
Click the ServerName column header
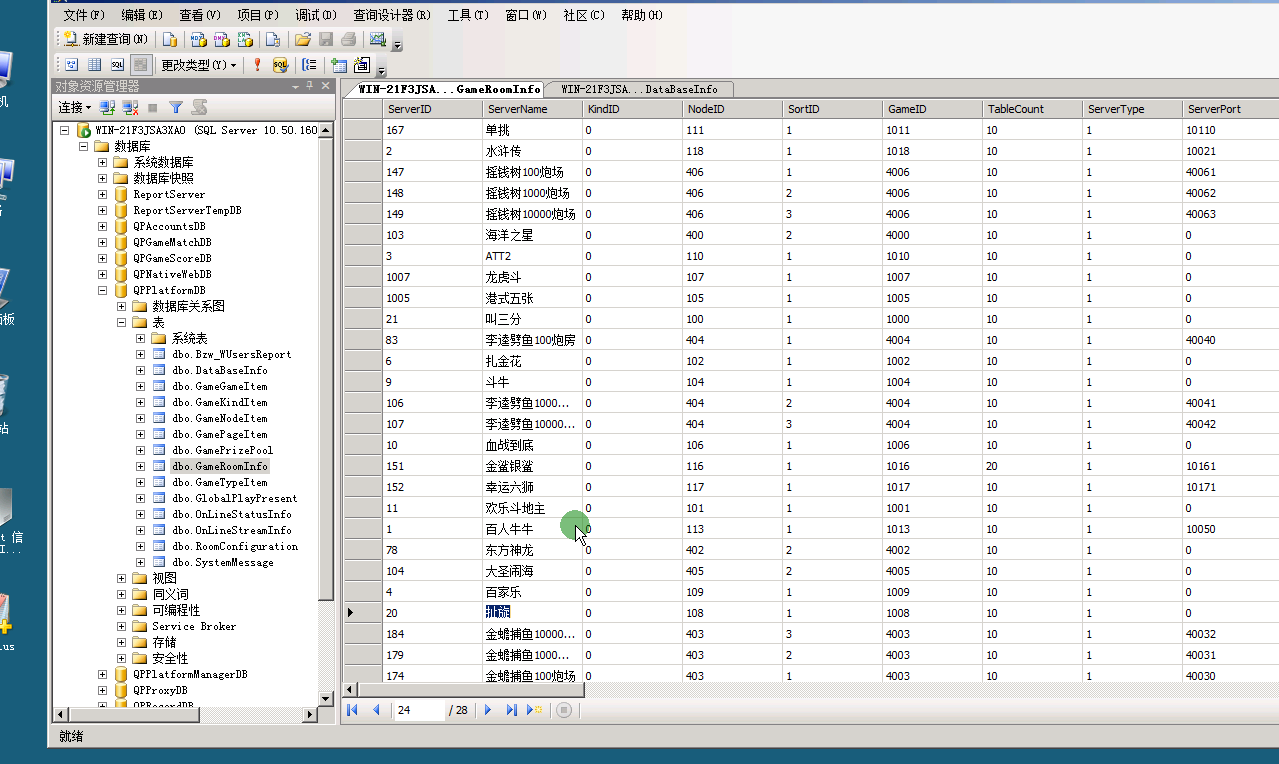[x=532, y=109]
